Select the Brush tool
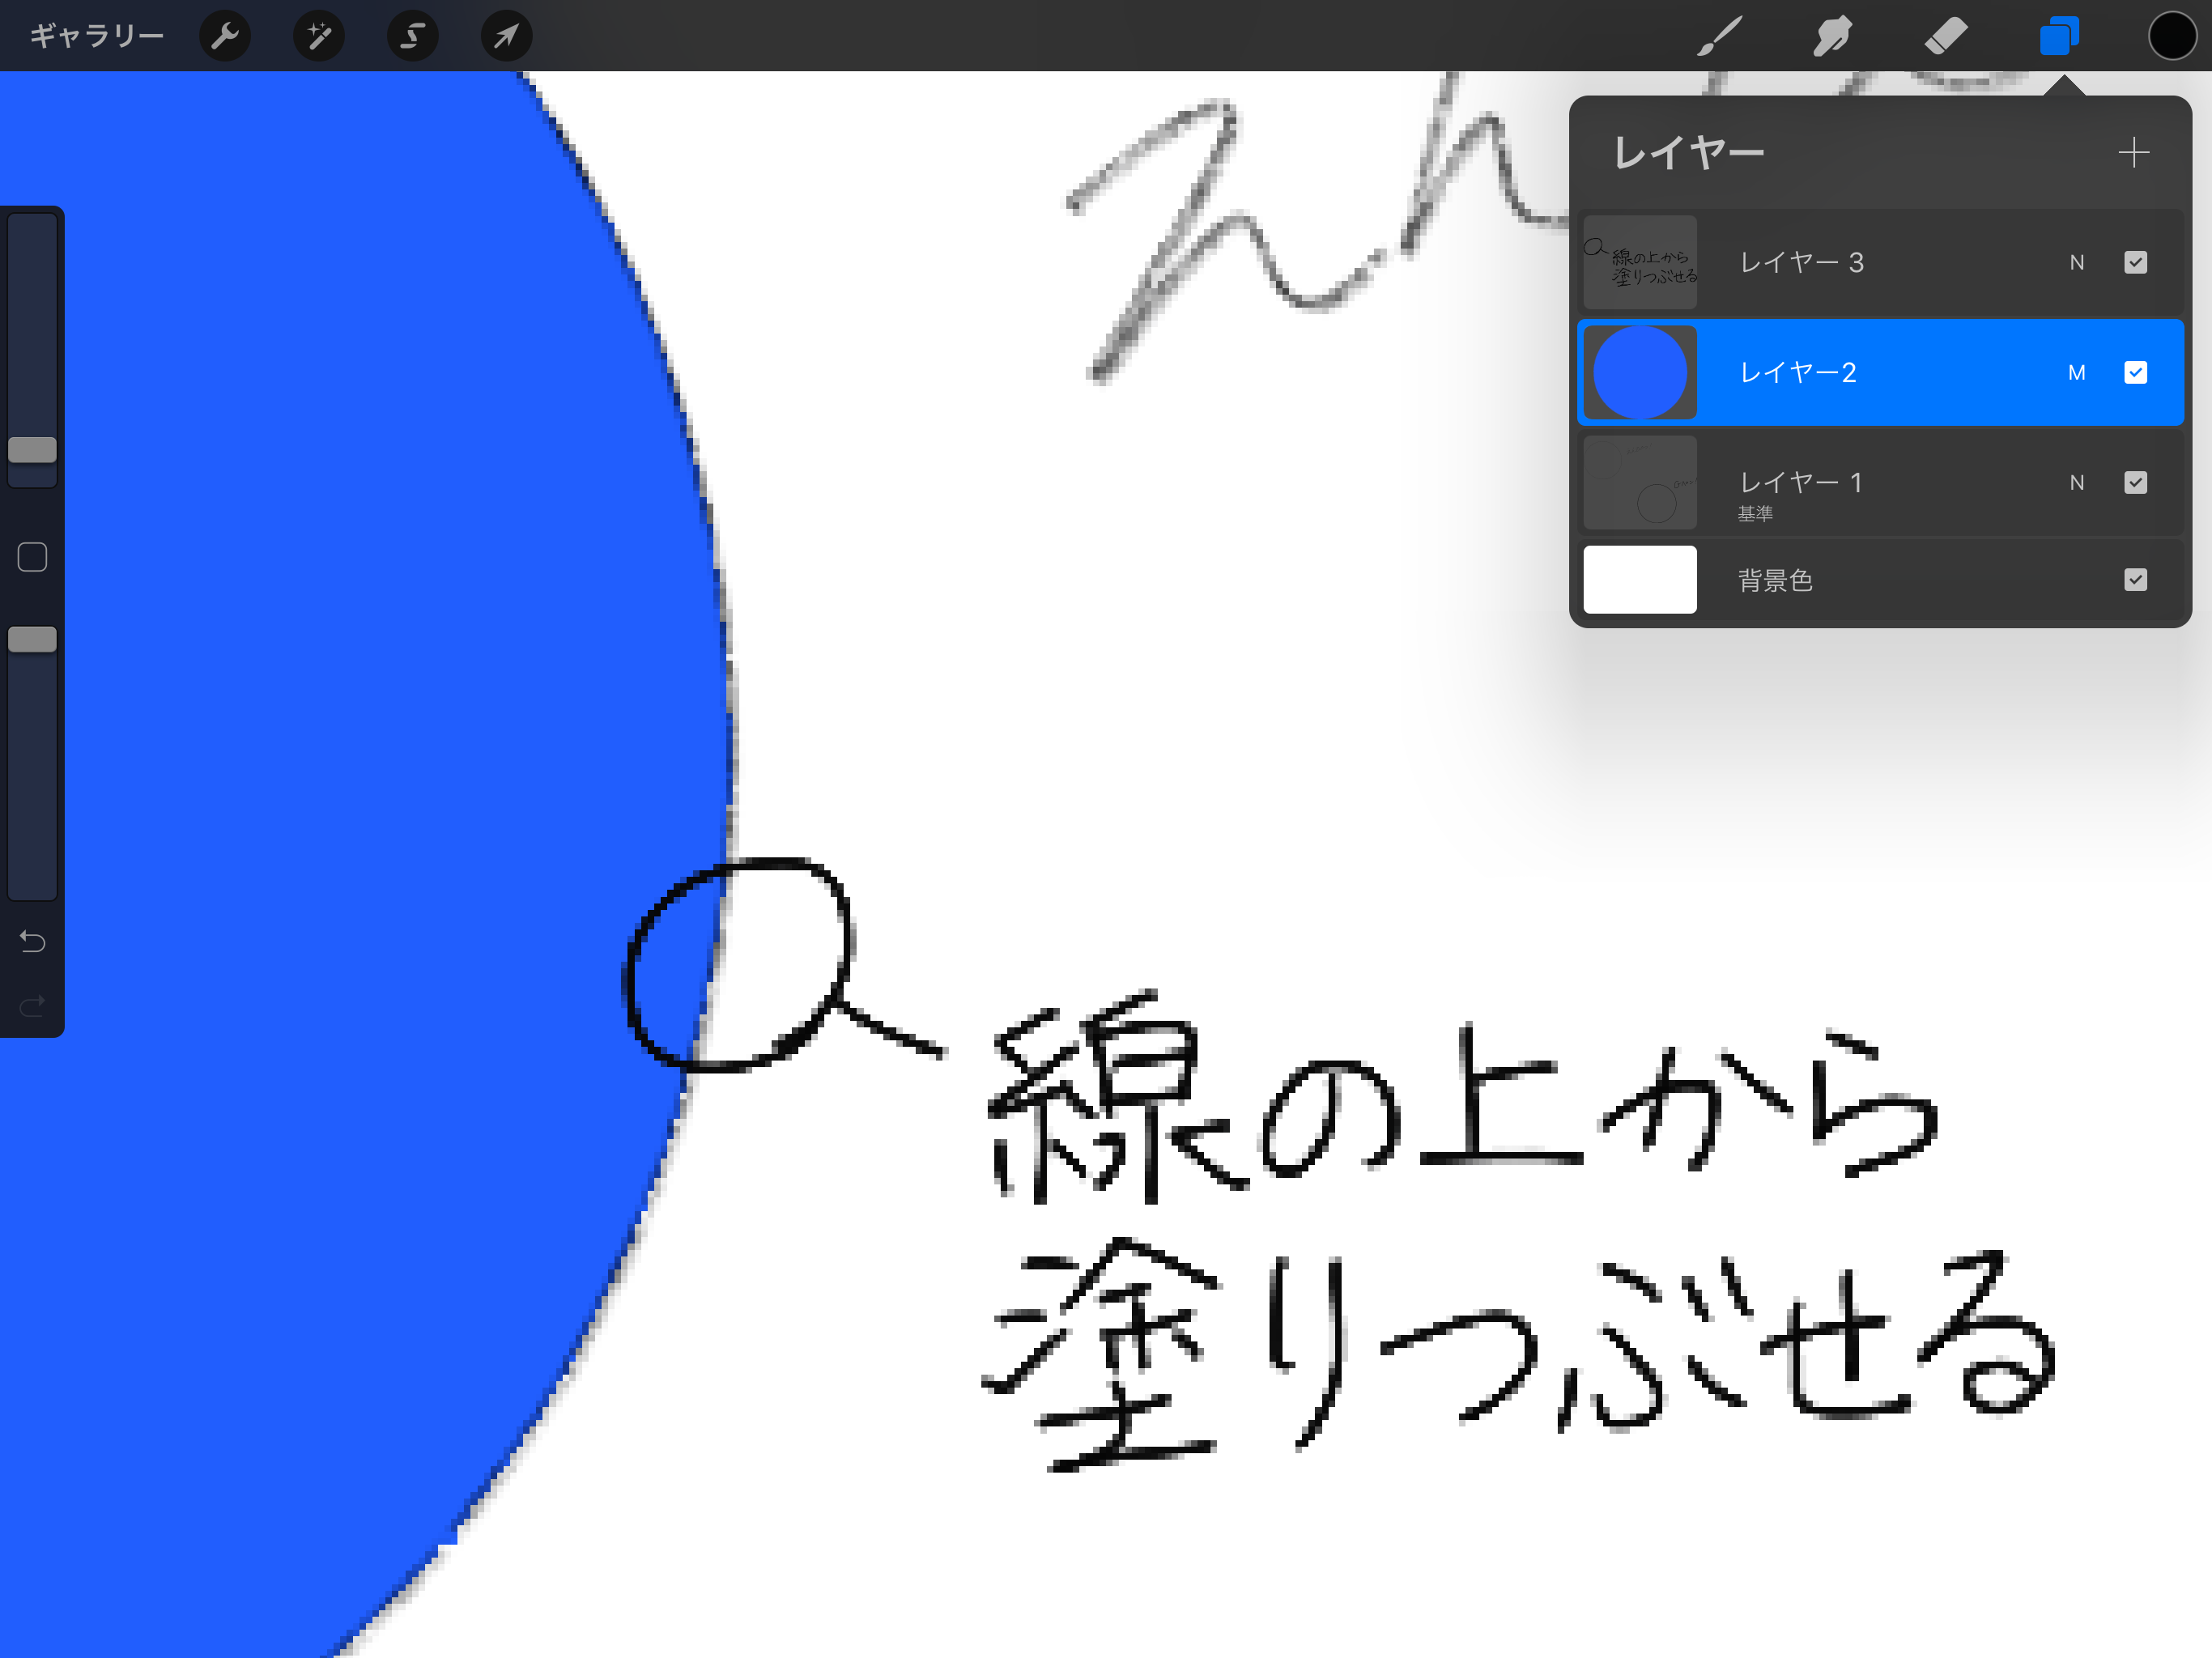 pyautogui.click(x=1720, y=36)
